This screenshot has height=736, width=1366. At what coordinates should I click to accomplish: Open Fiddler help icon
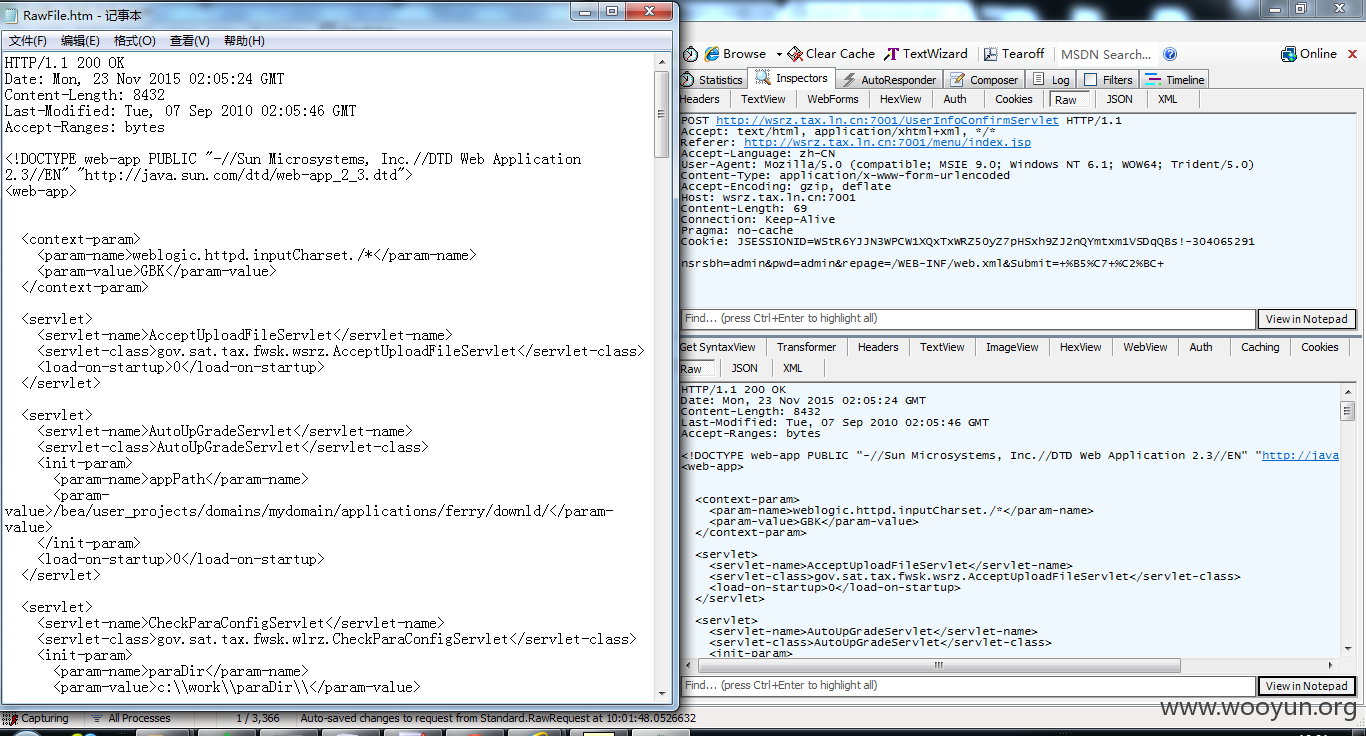tap(1170, 54)
